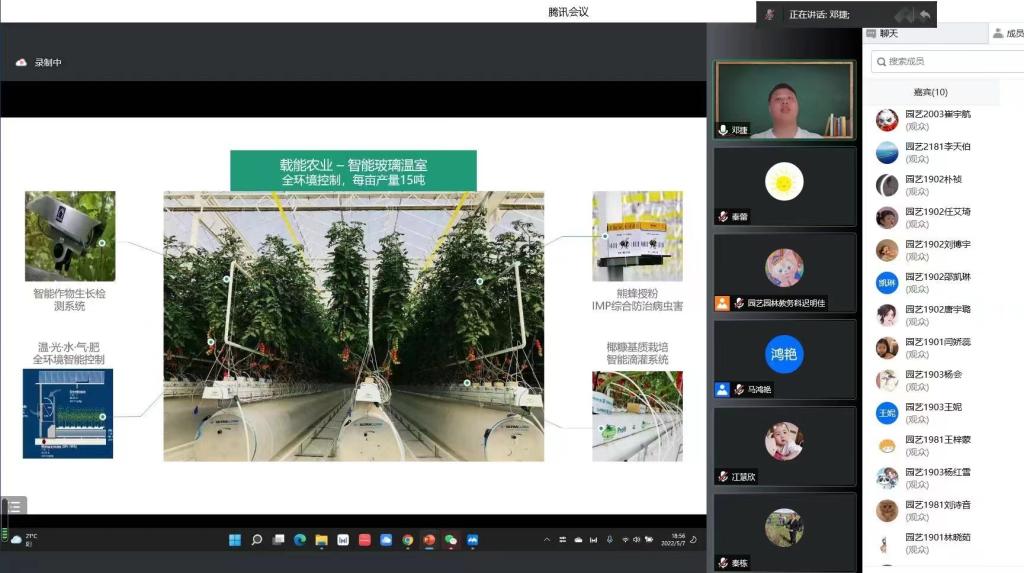Screen dimensions: 1024x573
Task: Launch Microsoft Edge from the taskbar
Action: 300,540
